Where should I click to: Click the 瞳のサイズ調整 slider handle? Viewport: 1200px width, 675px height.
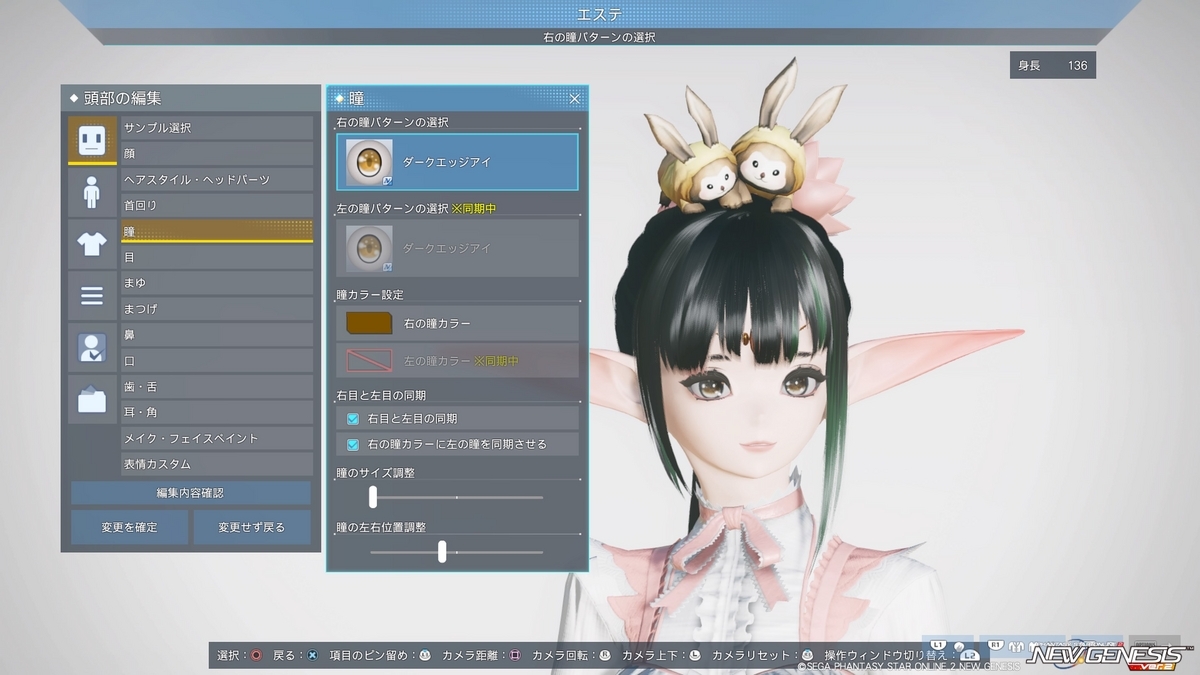coord(373,497)
